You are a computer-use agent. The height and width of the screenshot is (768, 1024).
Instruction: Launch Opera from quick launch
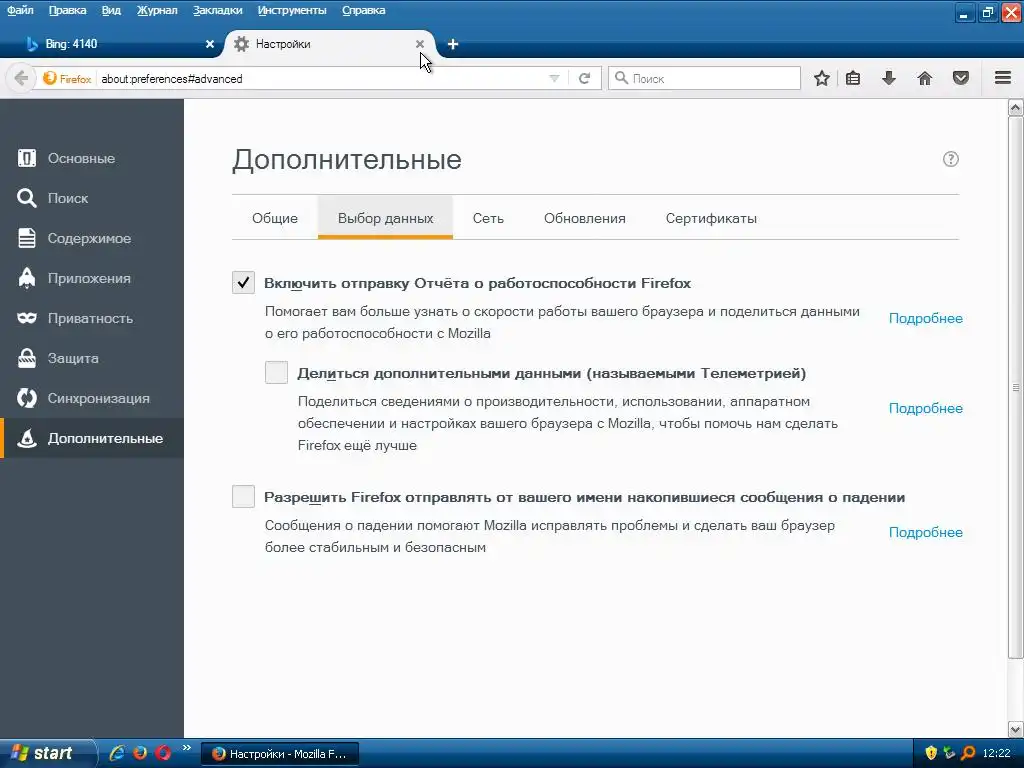click(163, 753)
